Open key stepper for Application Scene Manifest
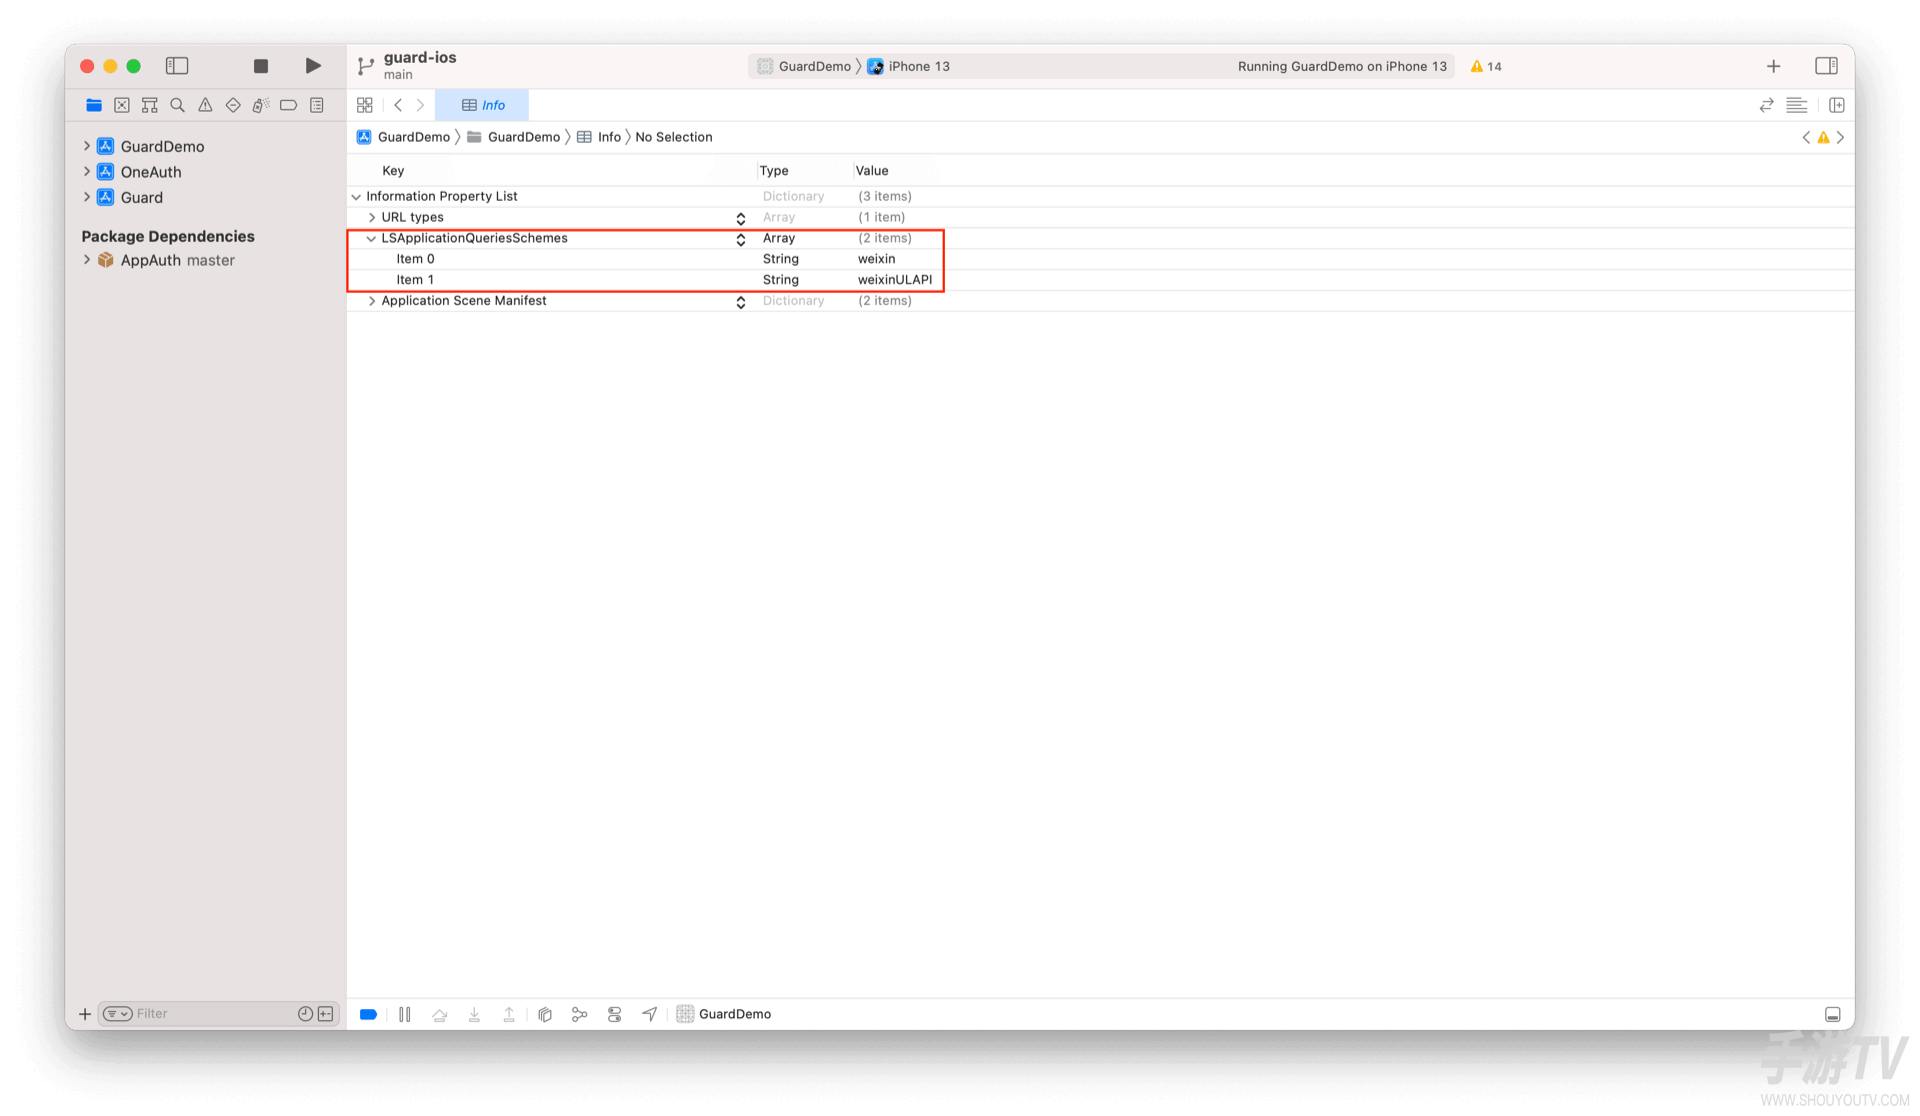This screenshot has width=1920, height=1116. (x=741, y=302)
